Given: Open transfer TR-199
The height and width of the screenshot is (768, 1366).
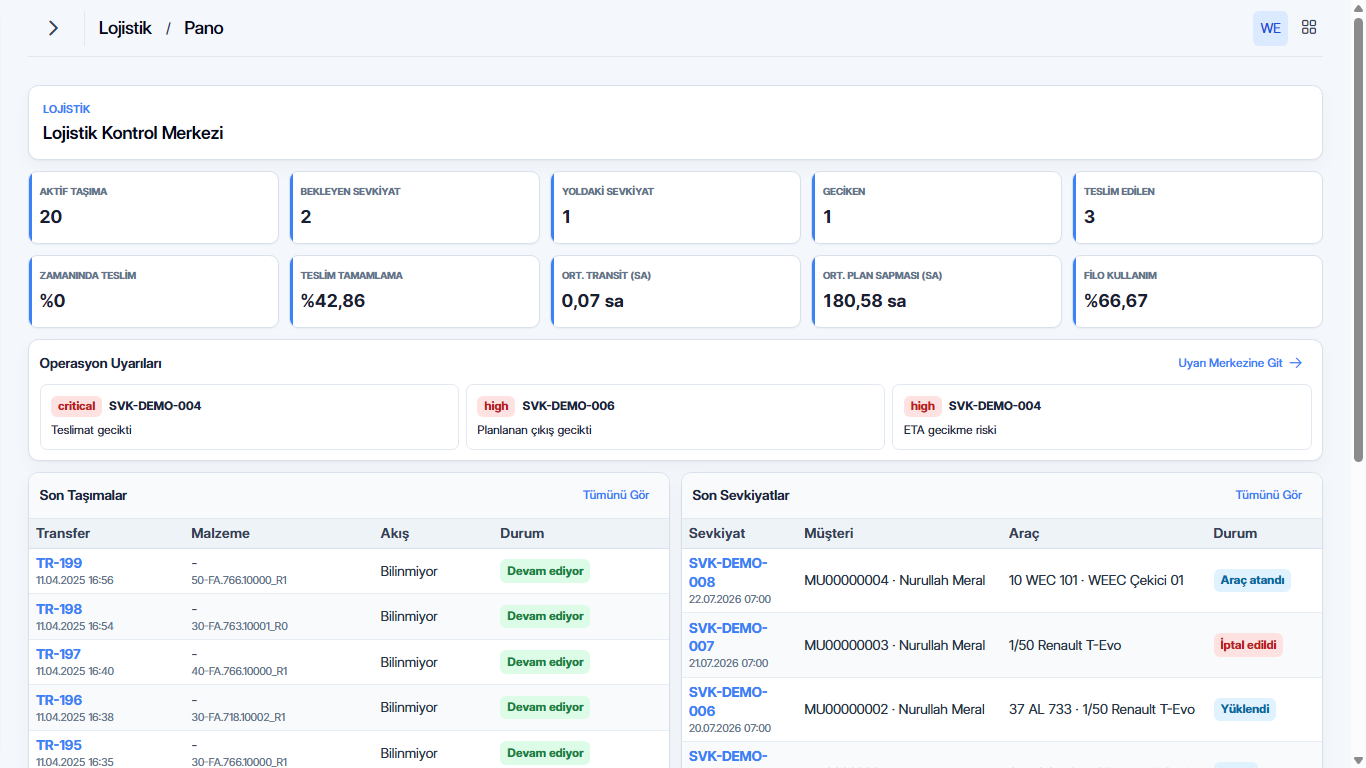Looking at the screenshot, I should tap(59, 563).
